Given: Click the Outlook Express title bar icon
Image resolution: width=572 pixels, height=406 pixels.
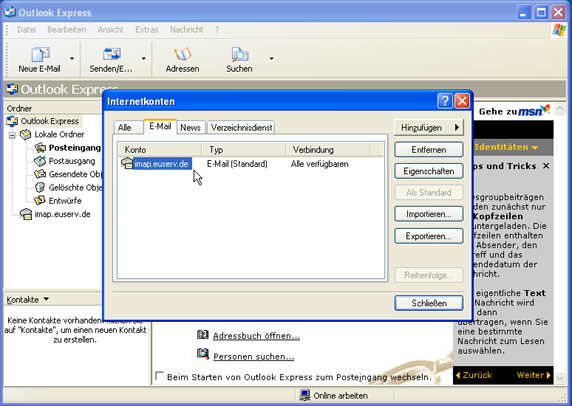Looking at the screenshot, I should [10, 12].
